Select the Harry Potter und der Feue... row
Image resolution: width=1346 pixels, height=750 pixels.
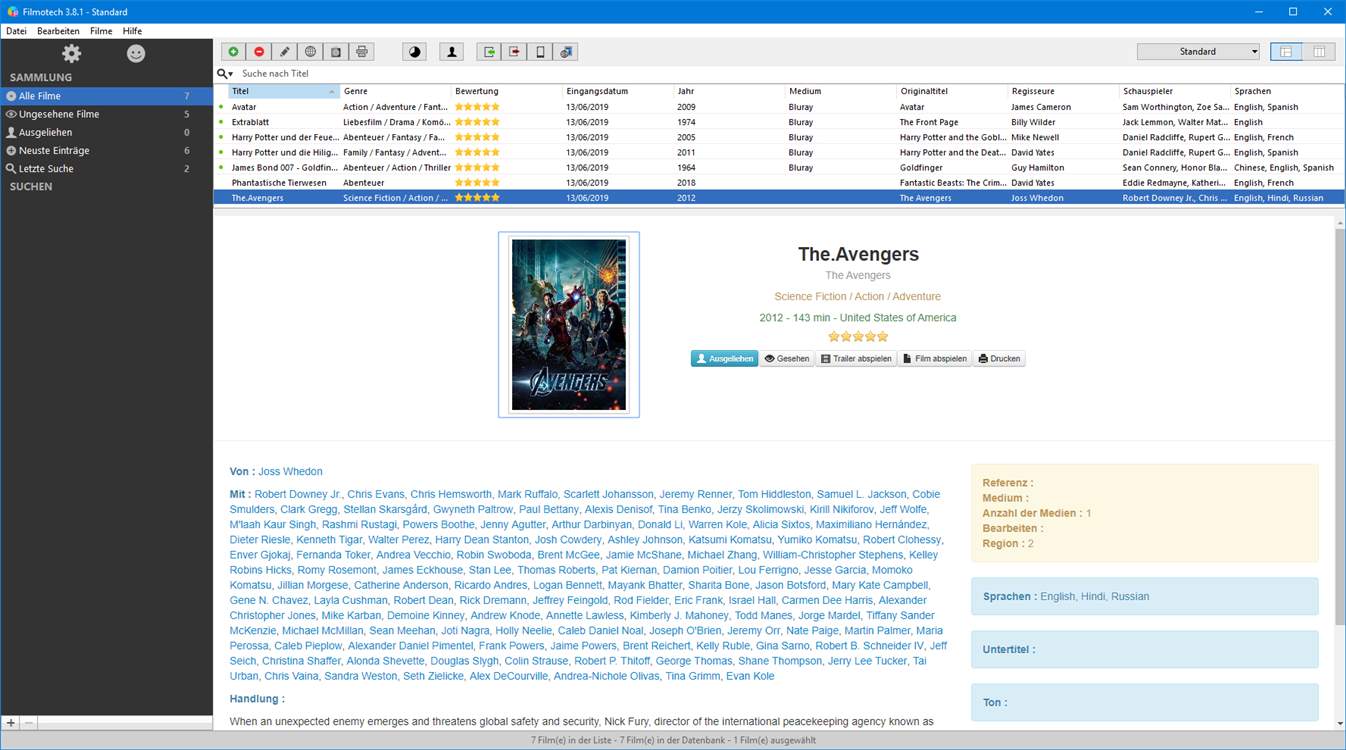[x=779, y=137]
